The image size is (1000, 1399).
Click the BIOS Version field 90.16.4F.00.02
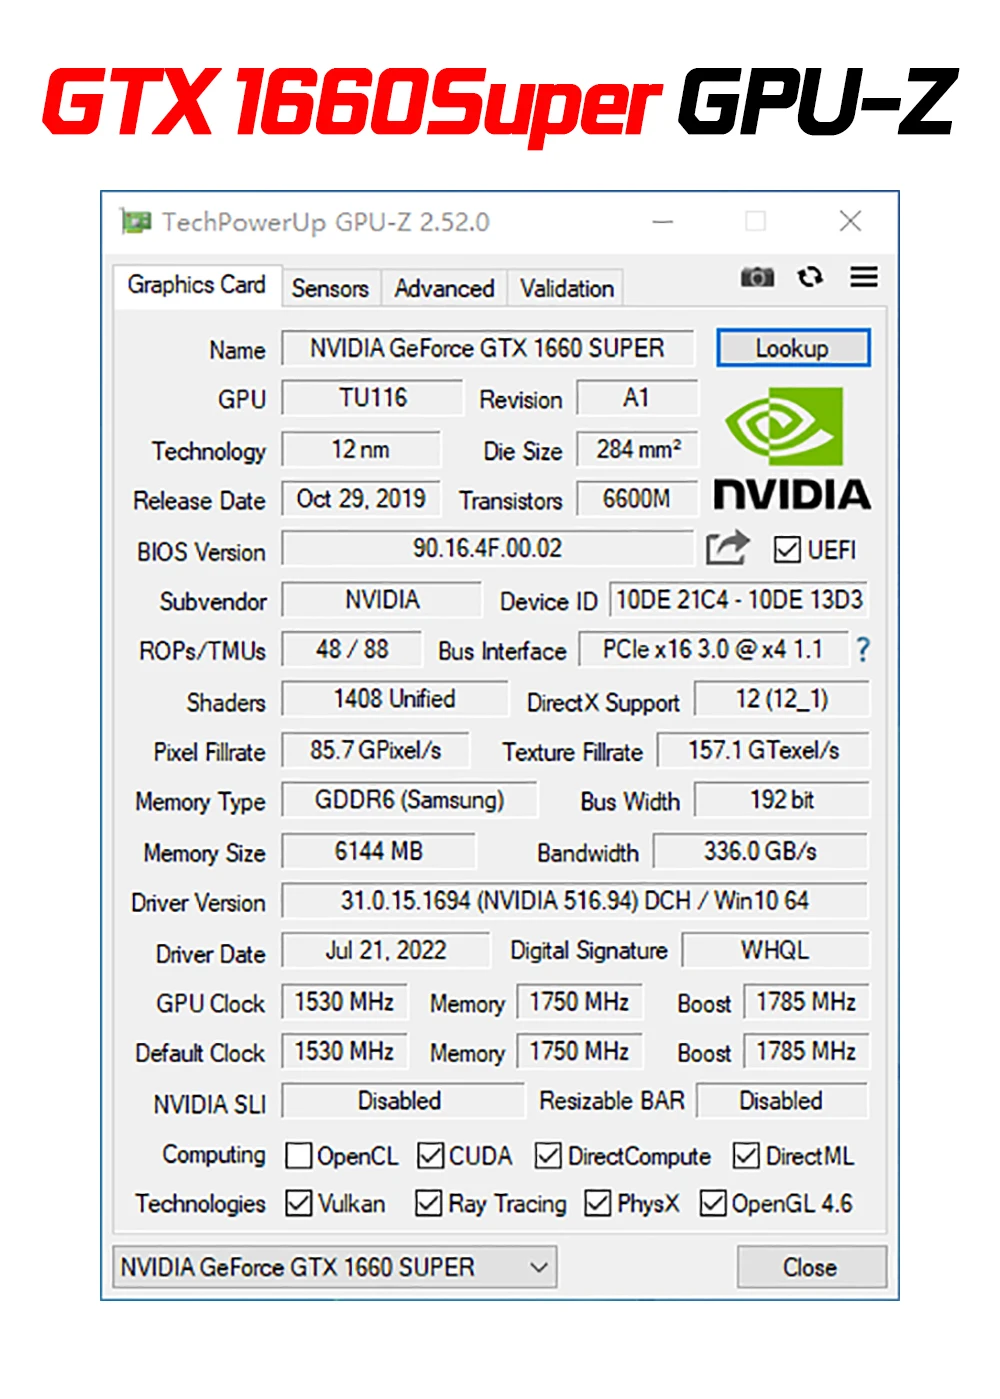(487, 548)
